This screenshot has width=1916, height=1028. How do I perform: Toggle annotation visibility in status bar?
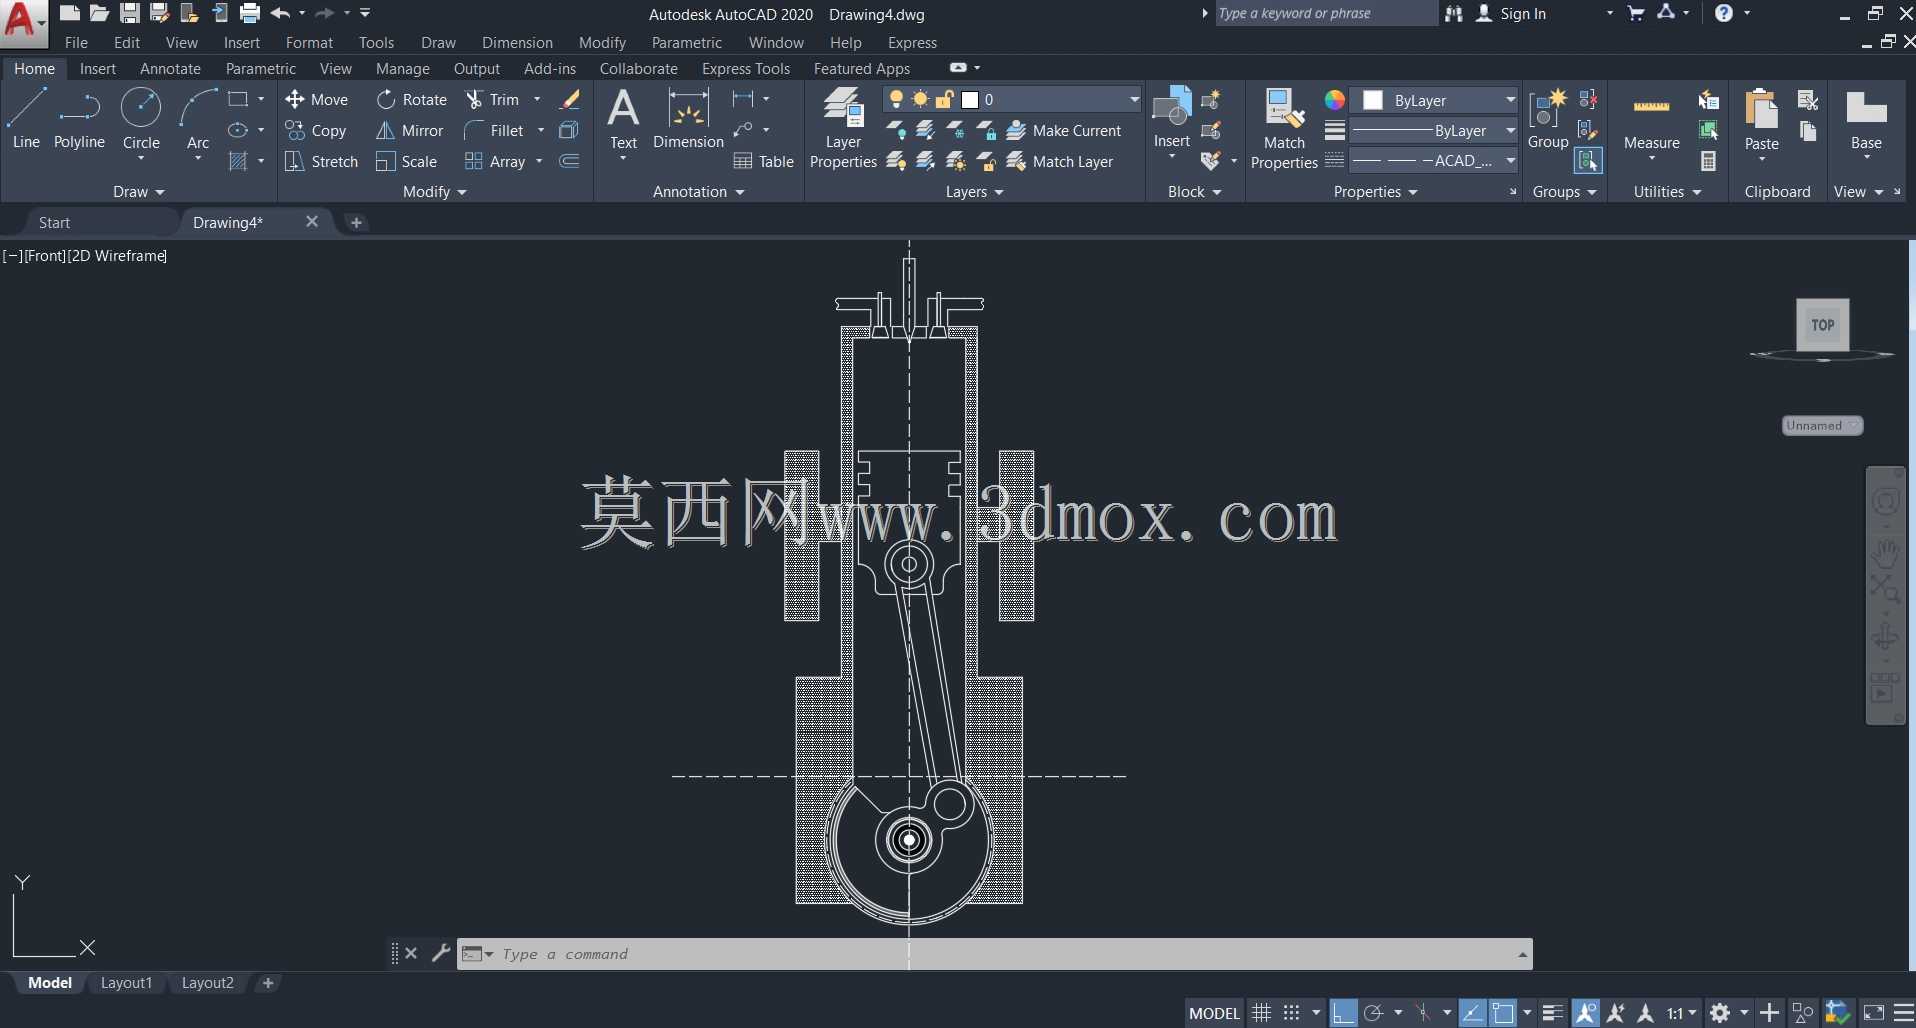point(1586,1013)
